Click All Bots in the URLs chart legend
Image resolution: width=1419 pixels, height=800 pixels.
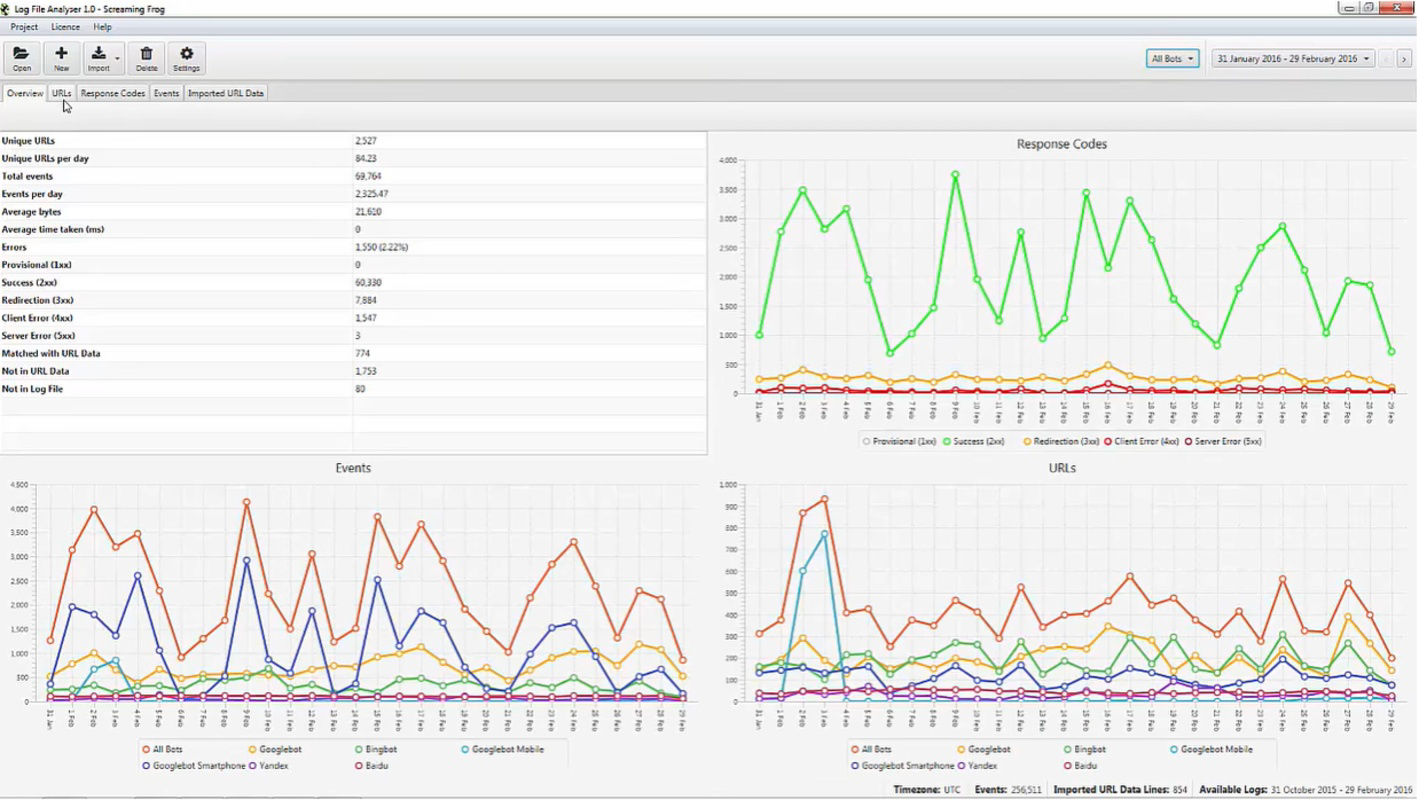(x=871, y=749)
